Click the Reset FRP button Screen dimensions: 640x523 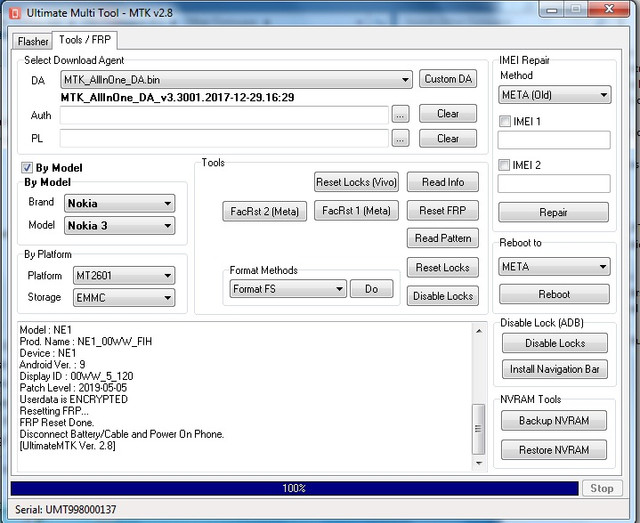click(443, 211)
